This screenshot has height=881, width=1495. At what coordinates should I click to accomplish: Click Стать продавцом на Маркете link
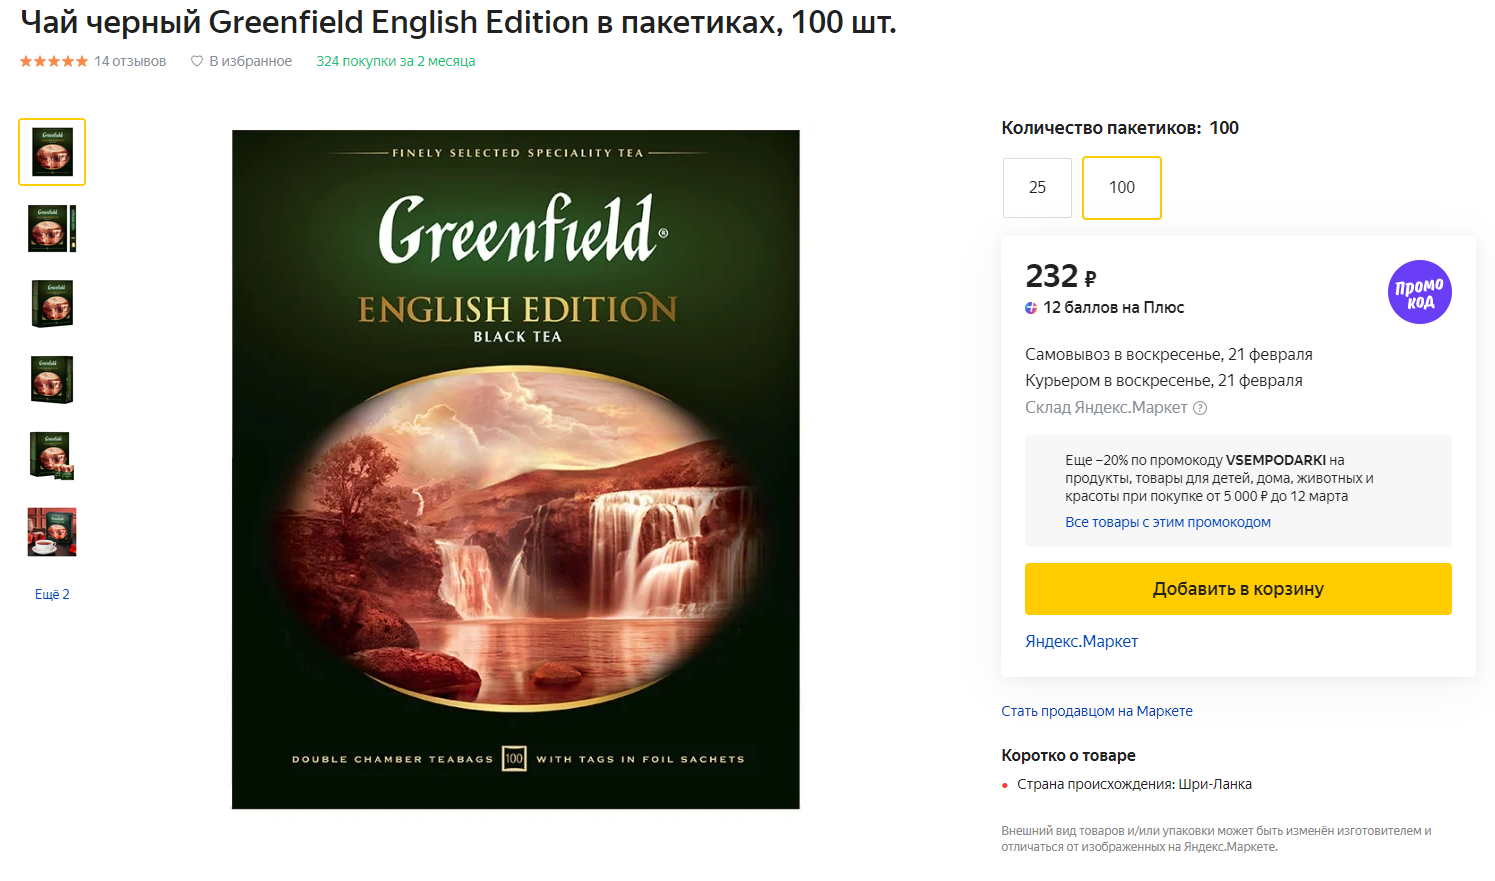(x=1096, y=711)
